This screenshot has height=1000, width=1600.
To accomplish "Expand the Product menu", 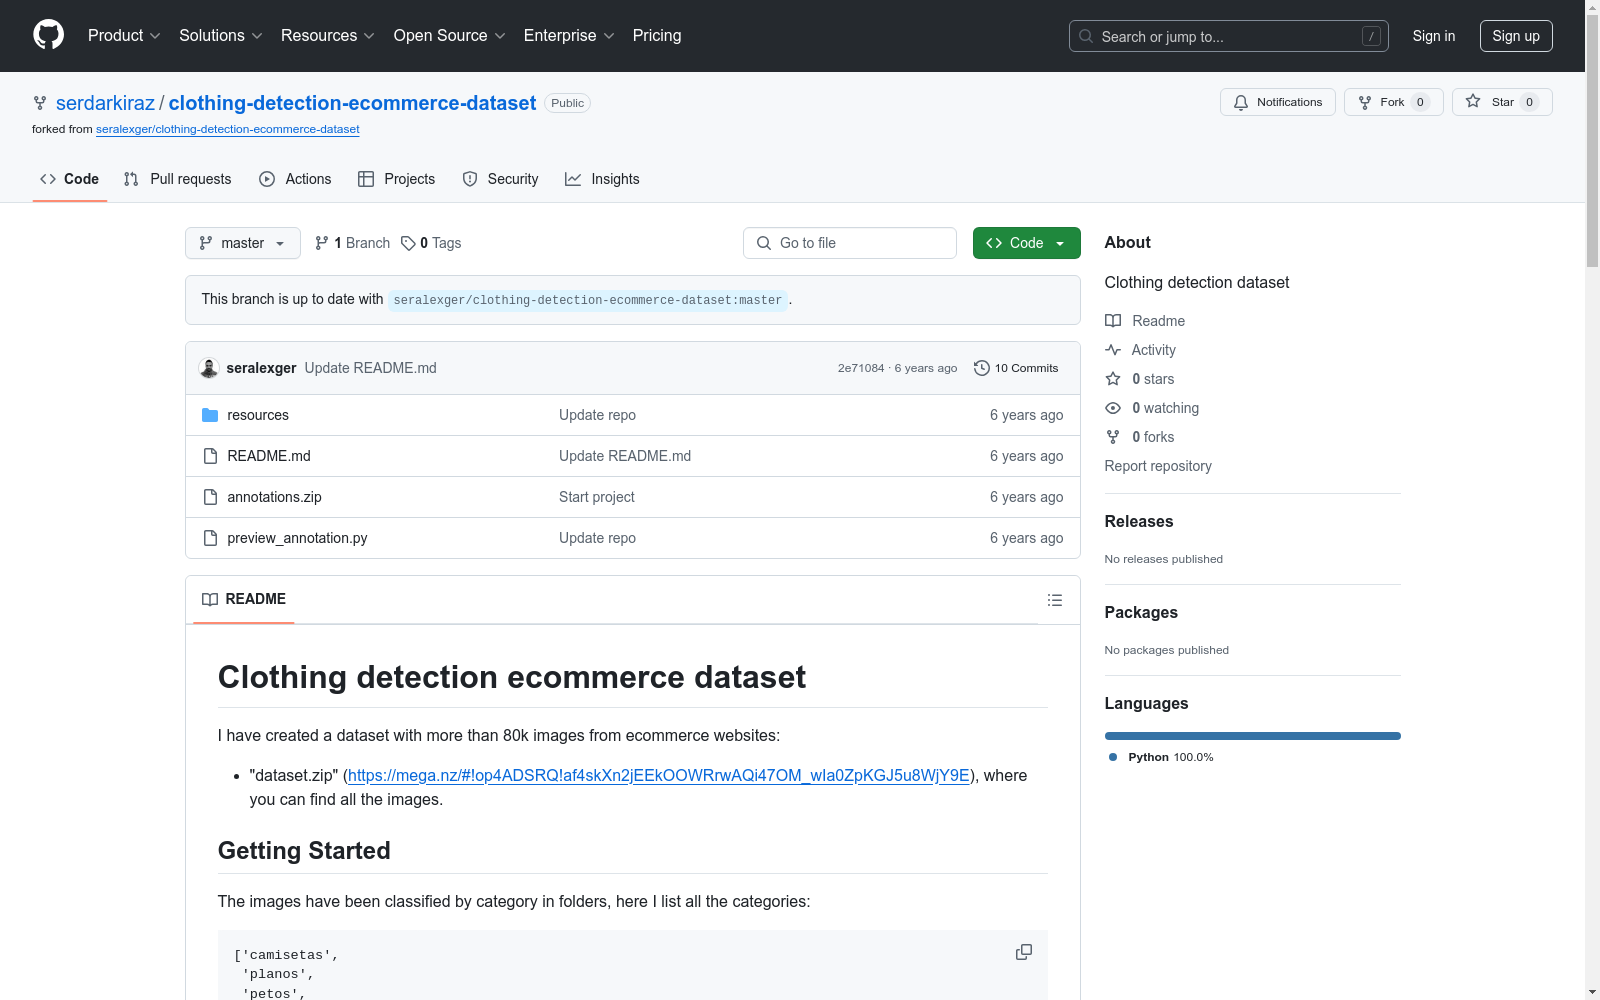I will click(124, 36).
